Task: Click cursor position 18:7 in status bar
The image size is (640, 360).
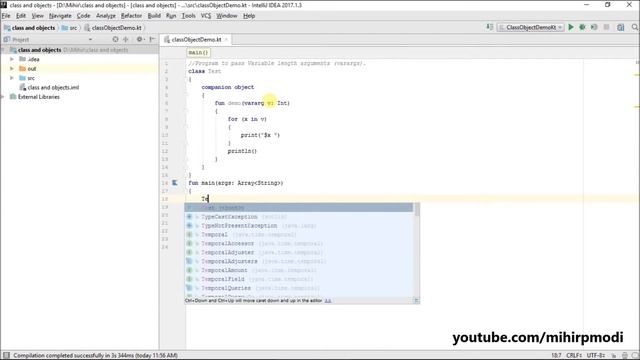Action: [556, 356]
